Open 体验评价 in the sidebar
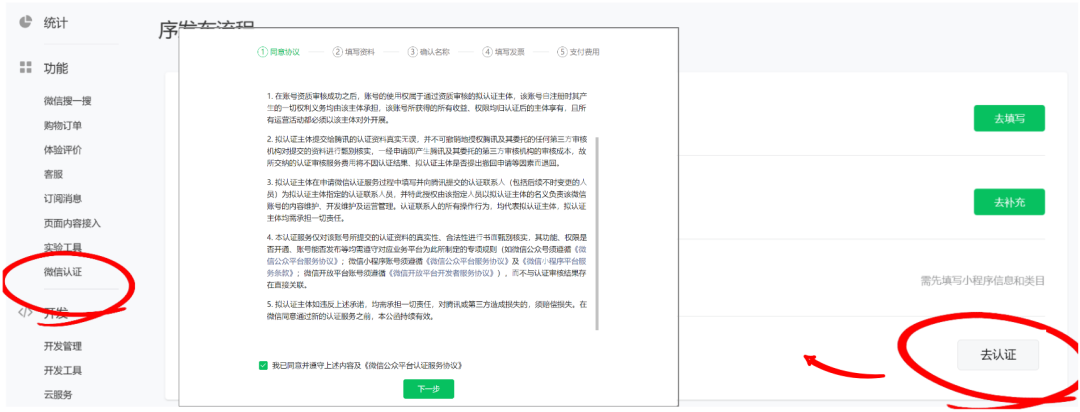Screen dimensions: 1080x412 click(x=63, y=150)
